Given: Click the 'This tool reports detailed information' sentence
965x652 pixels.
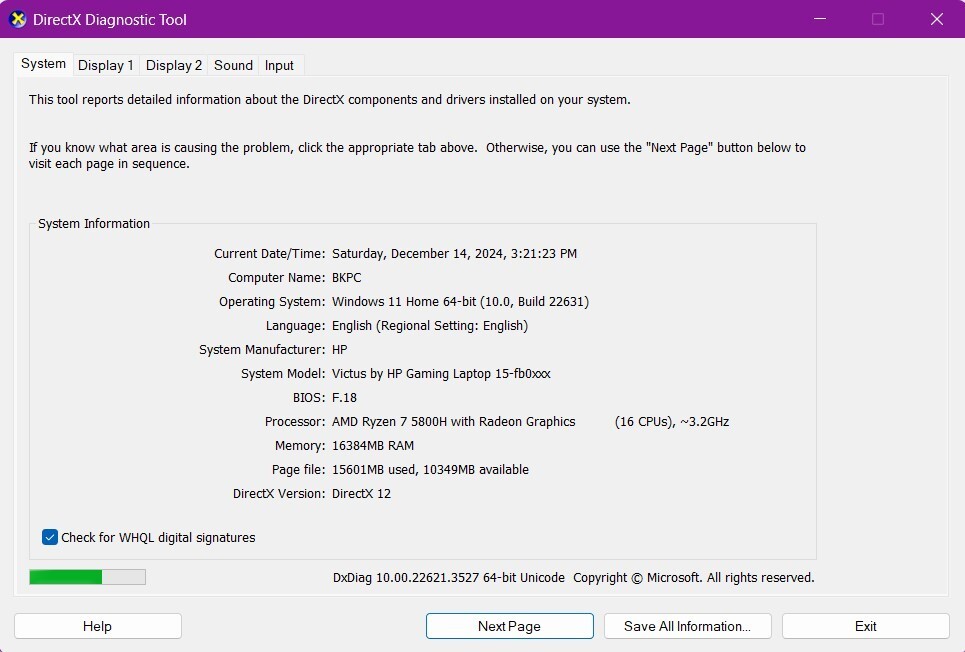Looking at the screenshot, I should 330,100.
